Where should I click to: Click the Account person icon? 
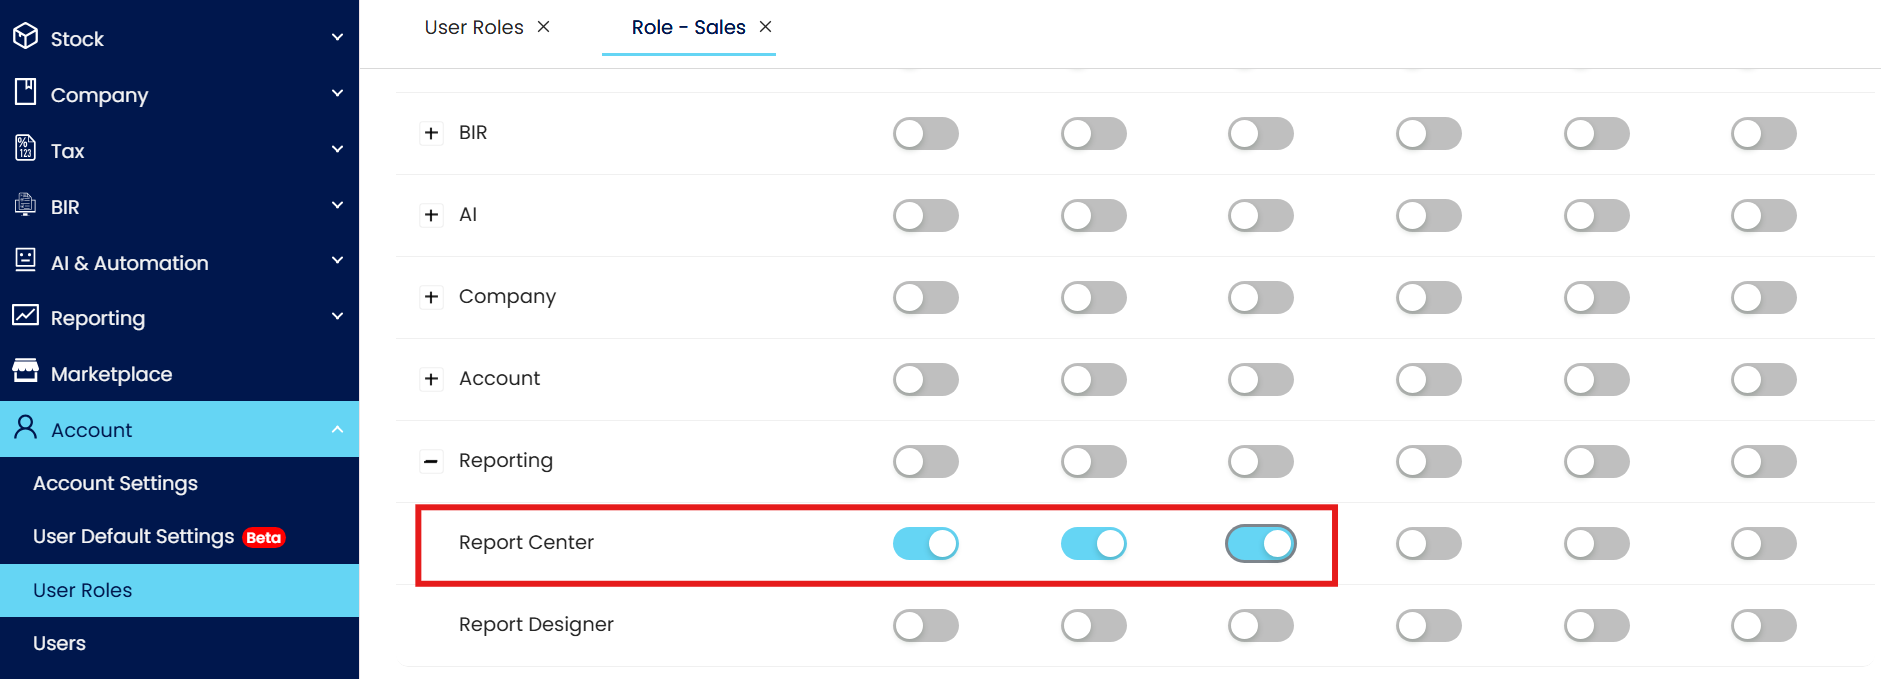25,428
